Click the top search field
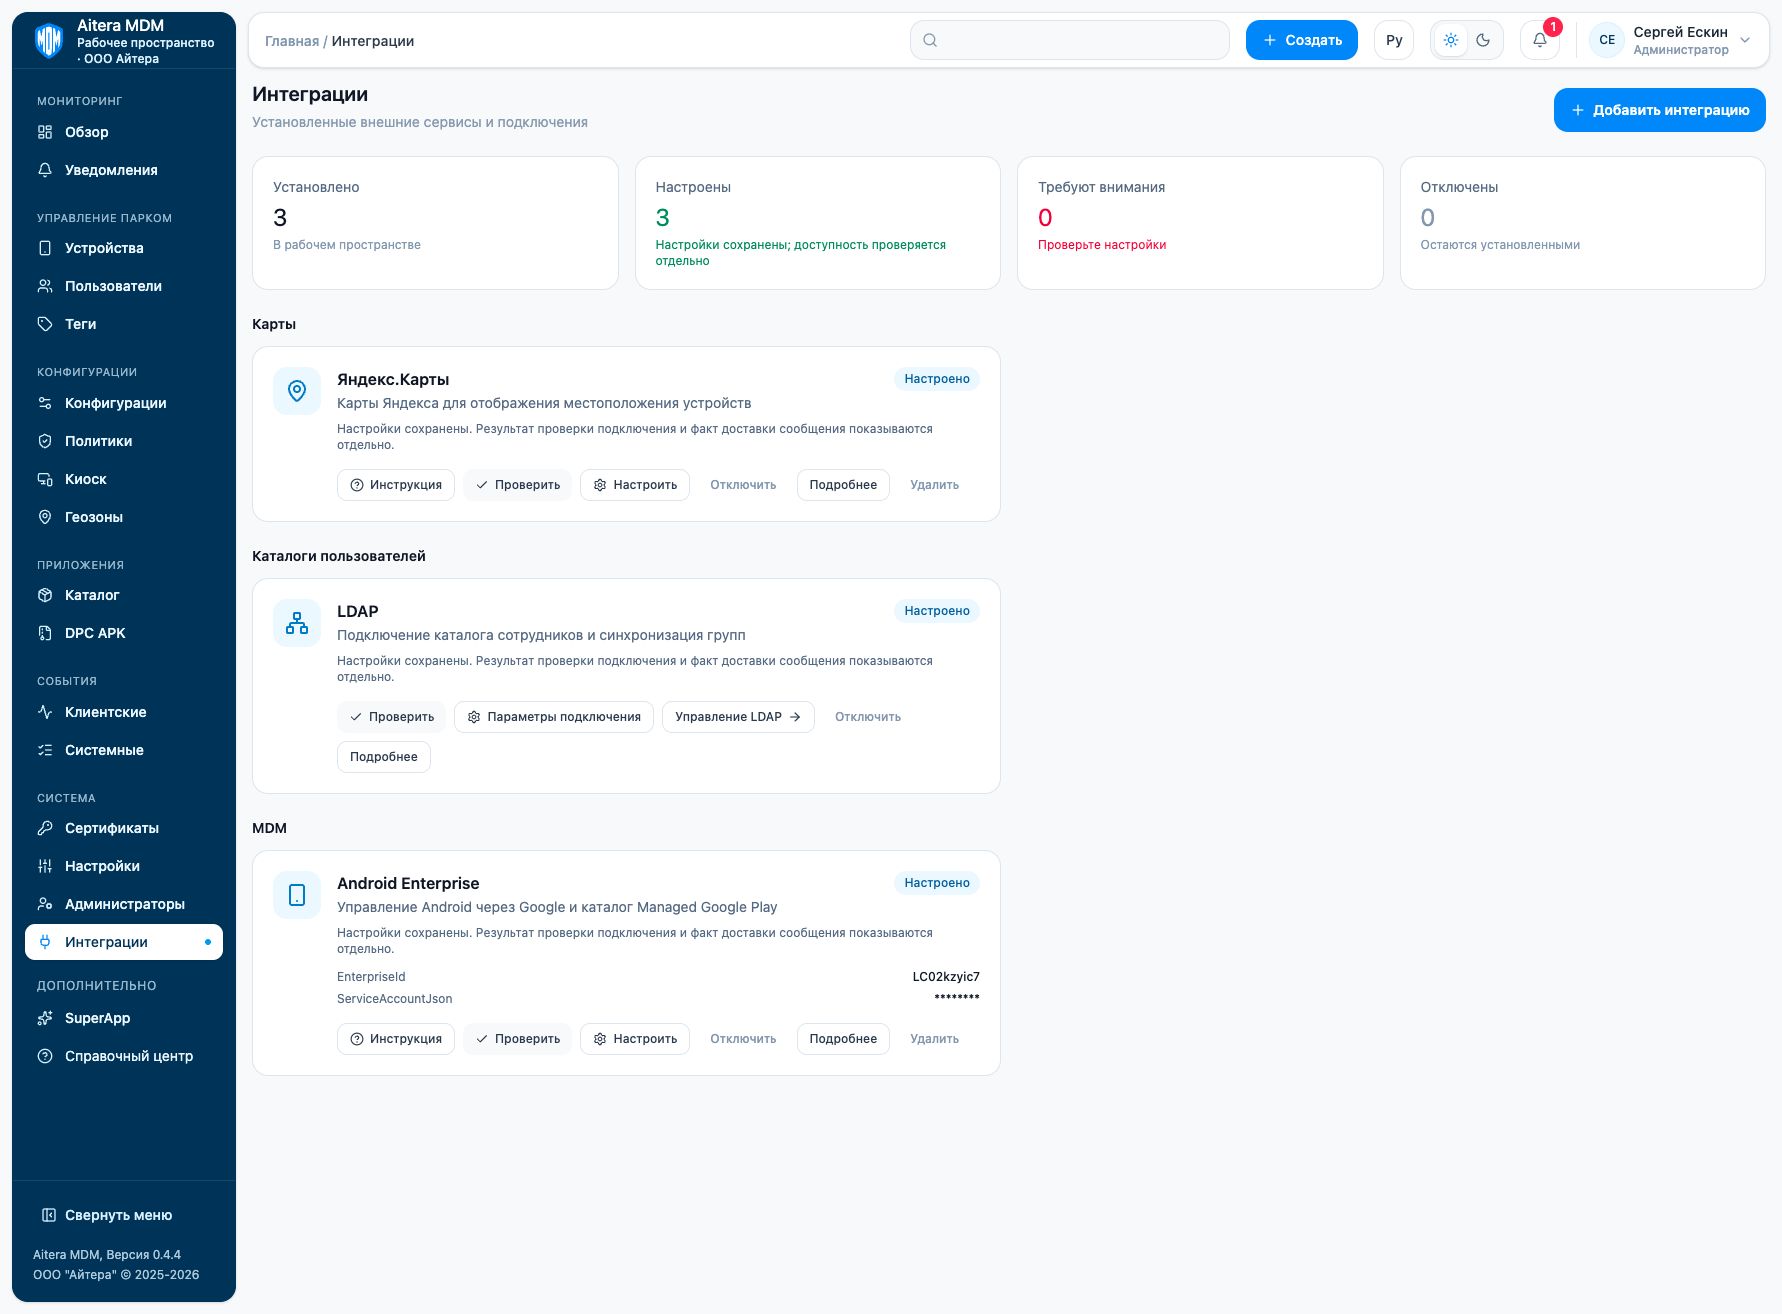 point(1070,40)
